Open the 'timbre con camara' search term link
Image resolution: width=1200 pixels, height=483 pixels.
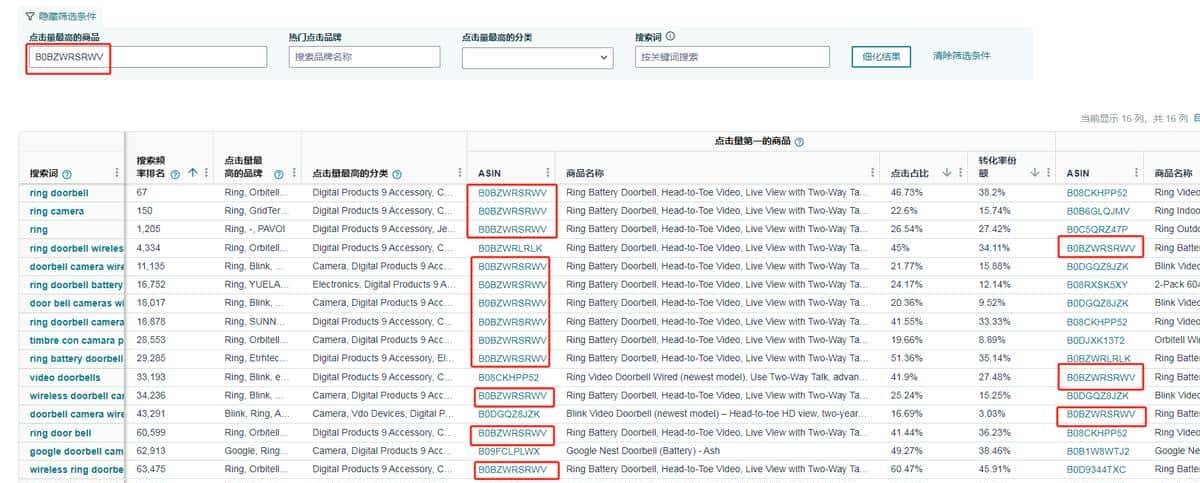click(x=77, y=340)
